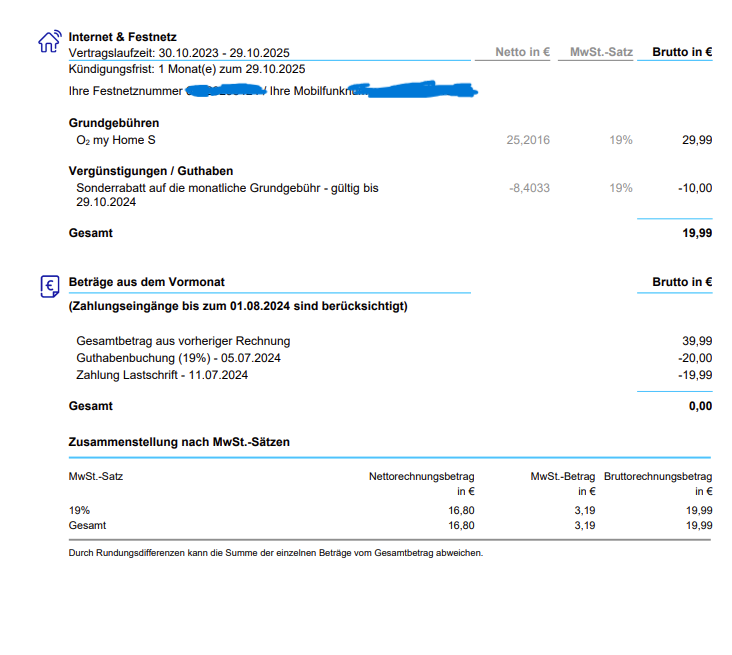Click the top 'Brutto in €' header
Screen dimensions: 732x655
[682, 52]
